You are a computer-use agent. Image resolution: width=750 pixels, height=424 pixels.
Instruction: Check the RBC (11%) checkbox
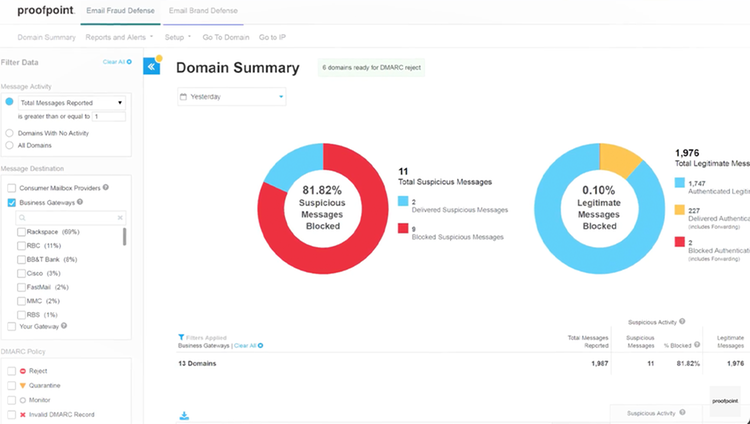click(21, 246)
